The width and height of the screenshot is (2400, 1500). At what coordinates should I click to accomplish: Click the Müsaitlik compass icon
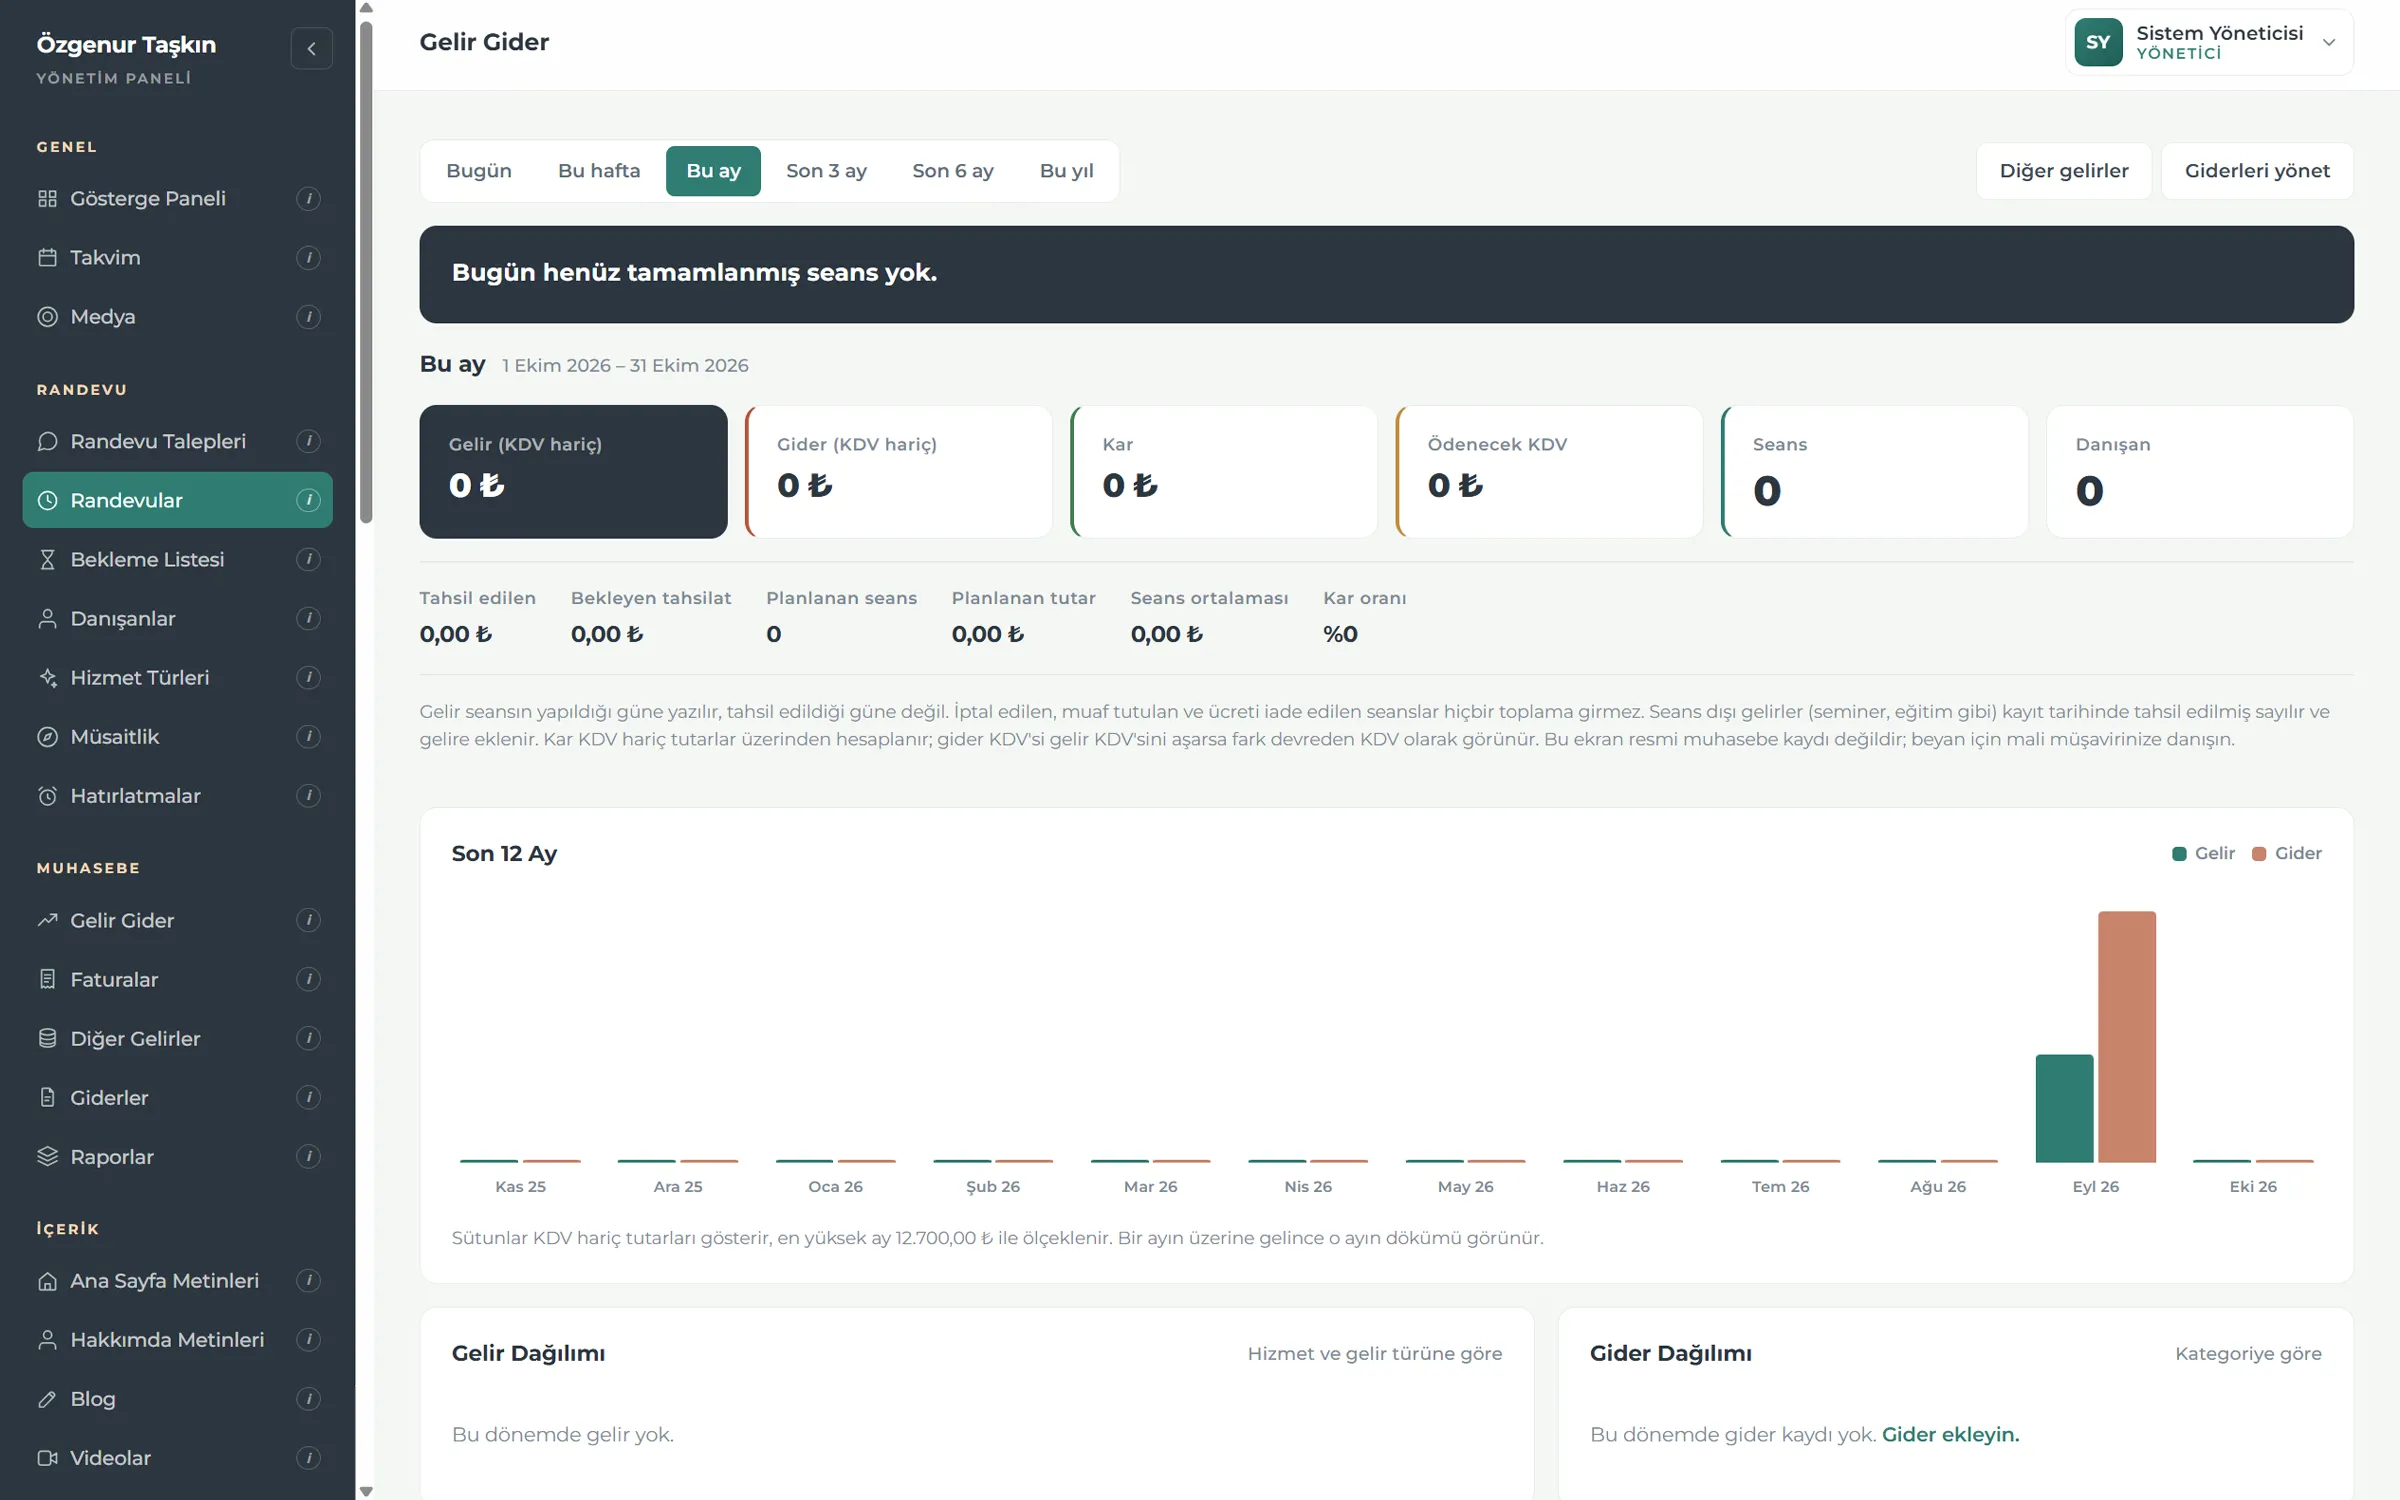pyautogui.click(x=47, y=736)
